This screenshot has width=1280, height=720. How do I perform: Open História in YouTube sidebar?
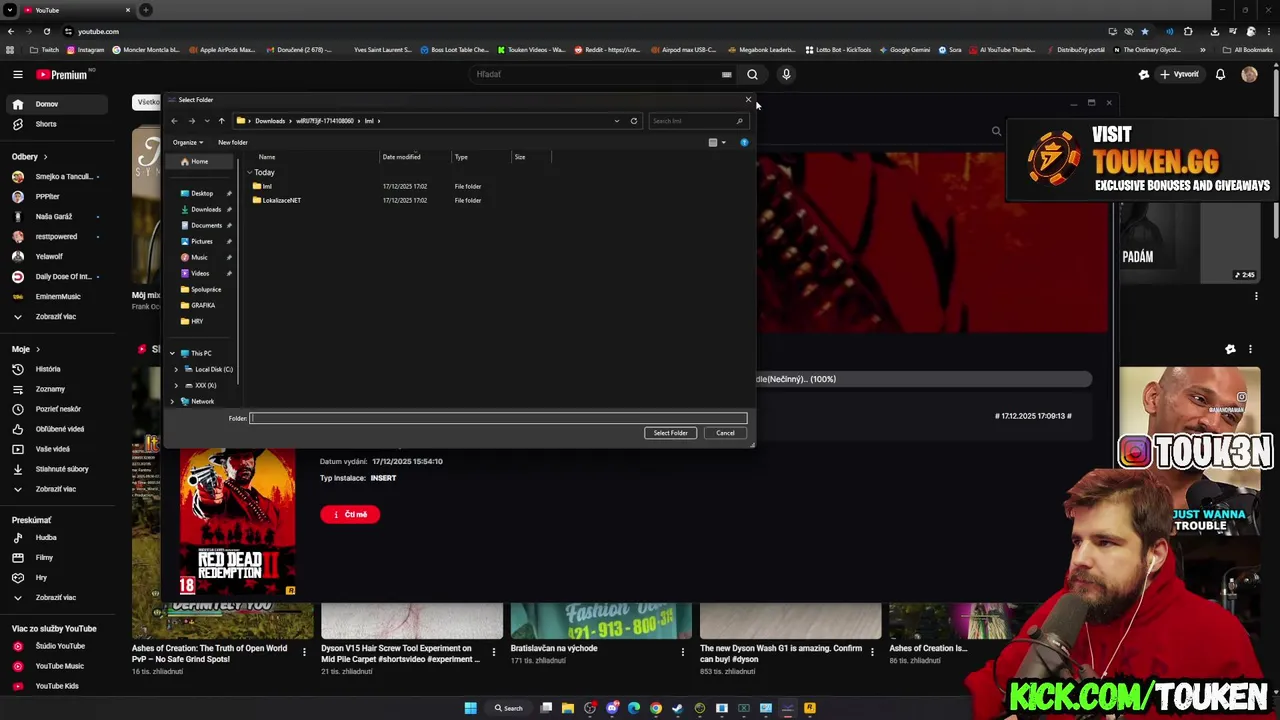pyautogui.click(x=48, y=369)
